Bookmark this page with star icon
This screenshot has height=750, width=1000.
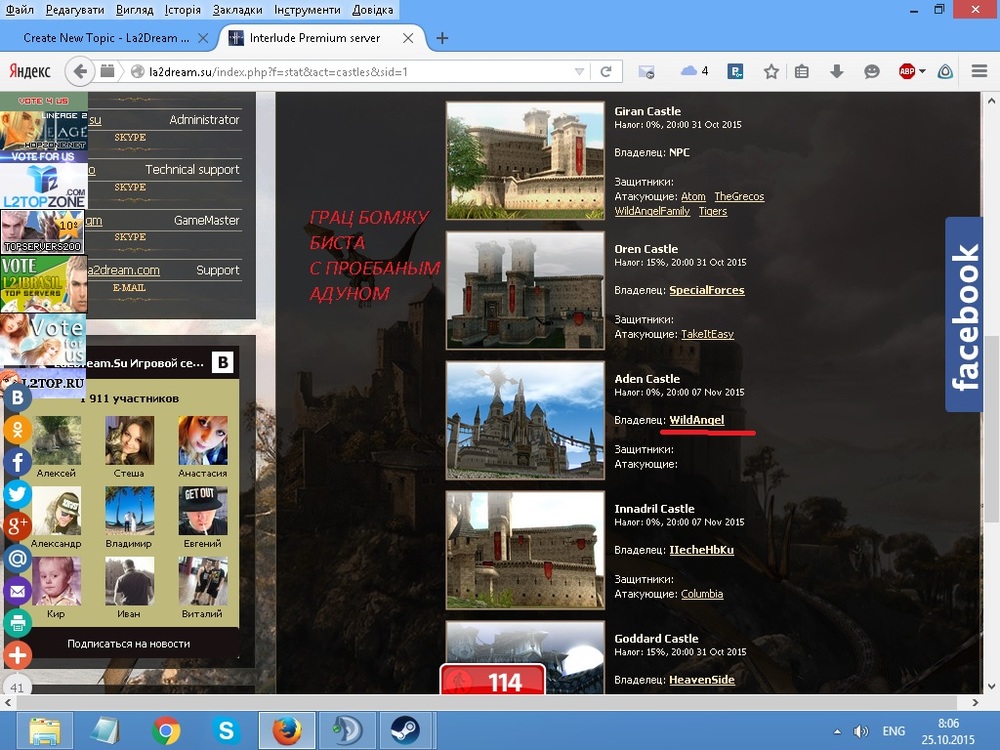click(x=771, y=72)
